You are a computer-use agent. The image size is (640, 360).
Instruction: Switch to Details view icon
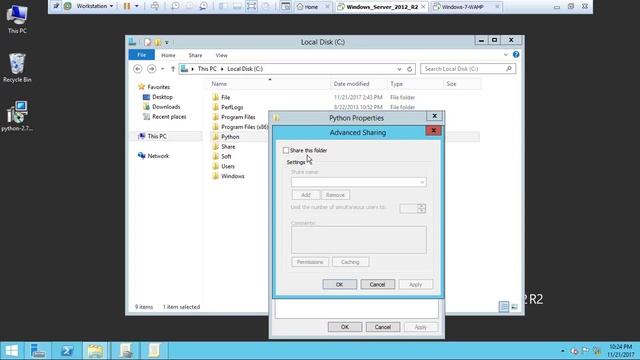point(504,307)
